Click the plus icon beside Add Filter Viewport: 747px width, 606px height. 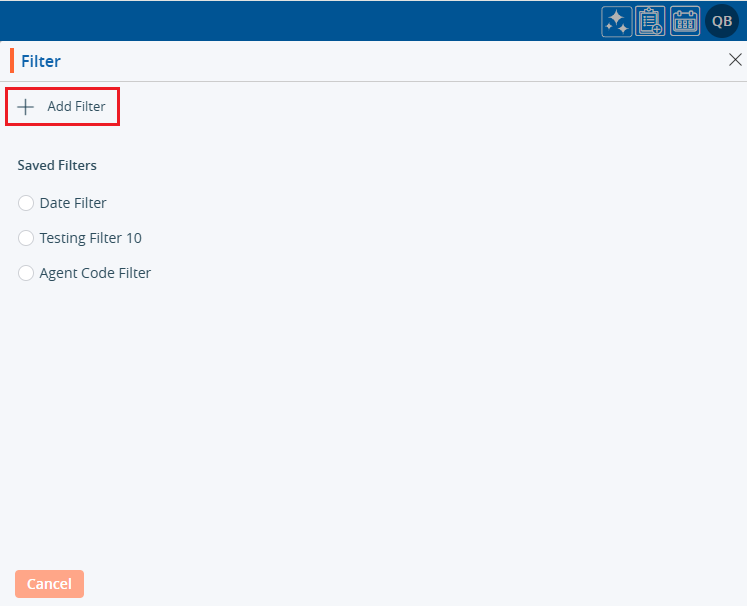26,107
